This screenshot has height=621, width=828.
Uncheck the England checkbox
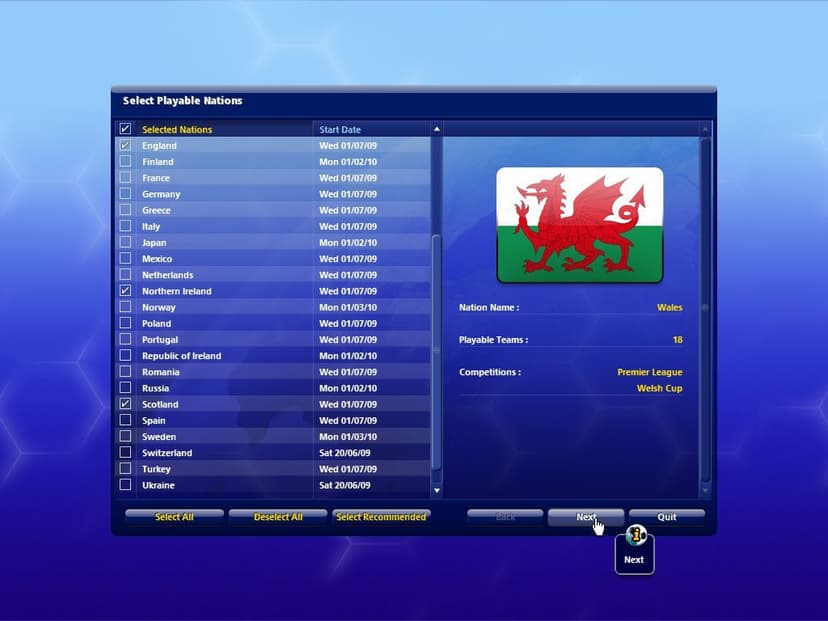[125, 145]
